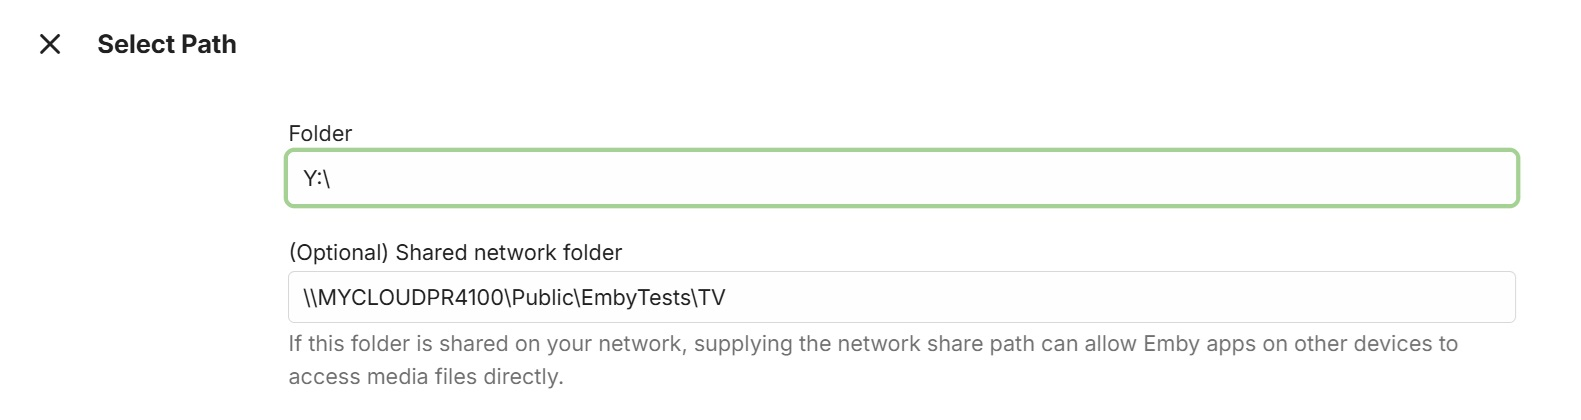Viewport: 1581px width, 420px height.
Task: Click the Shared network folder input
Action: 901,297
